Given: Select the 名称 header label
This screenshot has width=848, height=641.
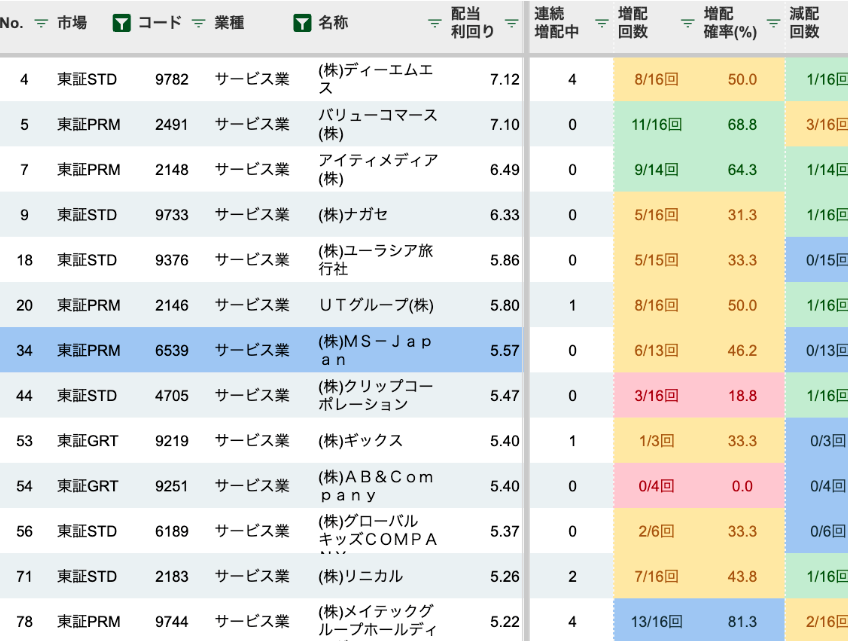Looking at the screenshot, I should 333,23.
